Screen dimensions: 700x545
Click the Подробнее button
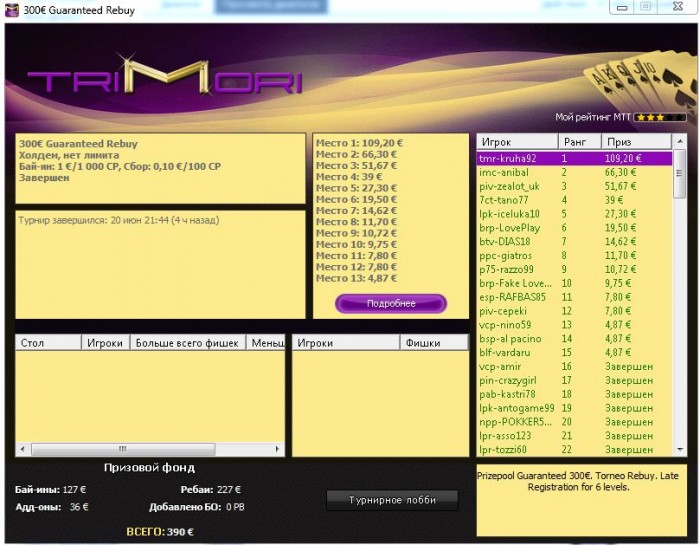point(391,304)
